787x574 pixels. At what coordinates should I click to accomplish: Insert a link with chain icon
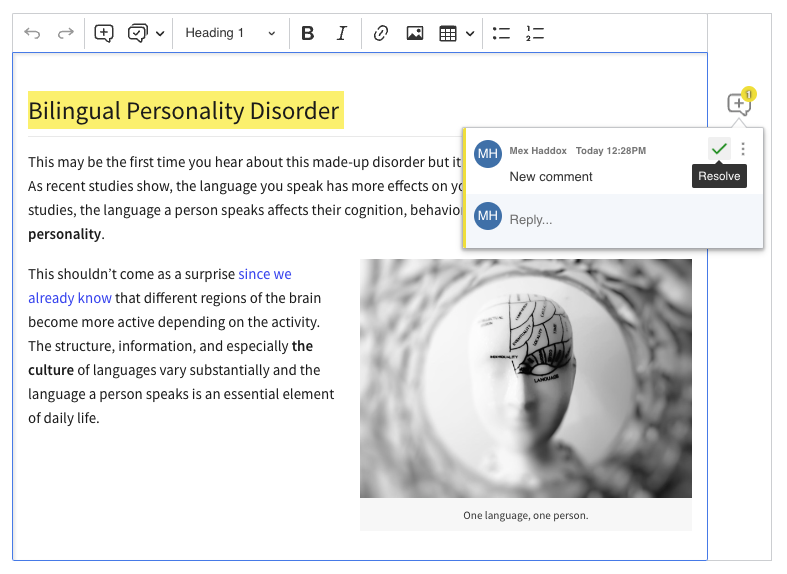(380, 33)
